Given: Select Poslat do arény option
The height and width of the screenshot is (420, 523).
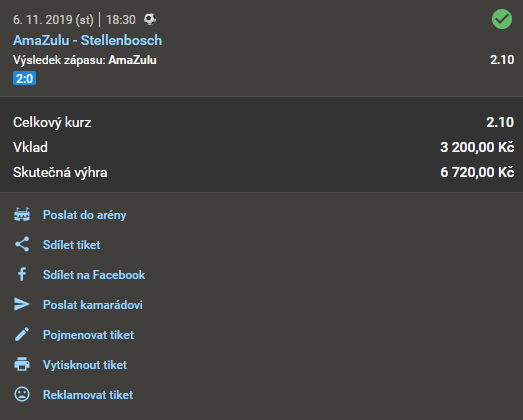Looking at the screenshot, I should [x=84, y=215].
